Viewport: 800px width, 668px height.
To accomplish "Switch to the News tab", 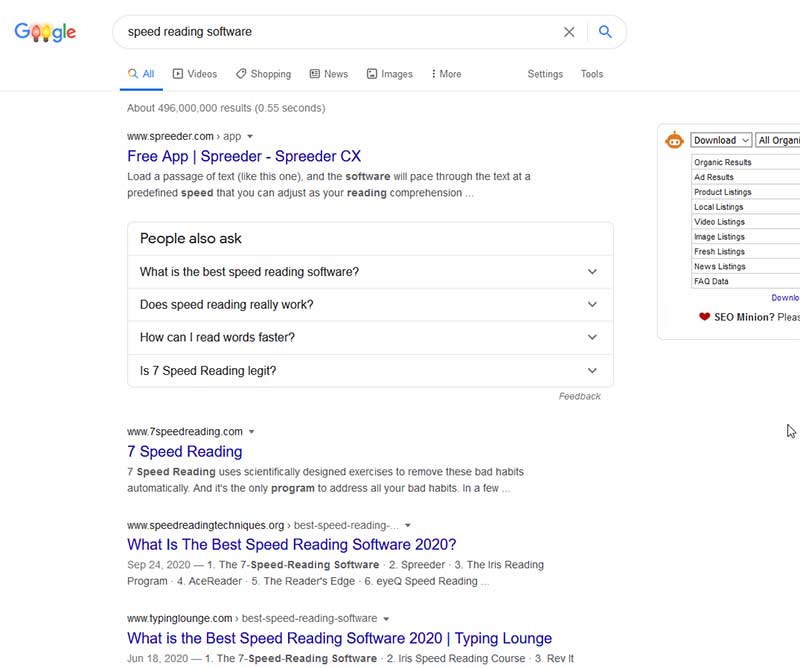I will pyautogui.click(x=329, y=74).
